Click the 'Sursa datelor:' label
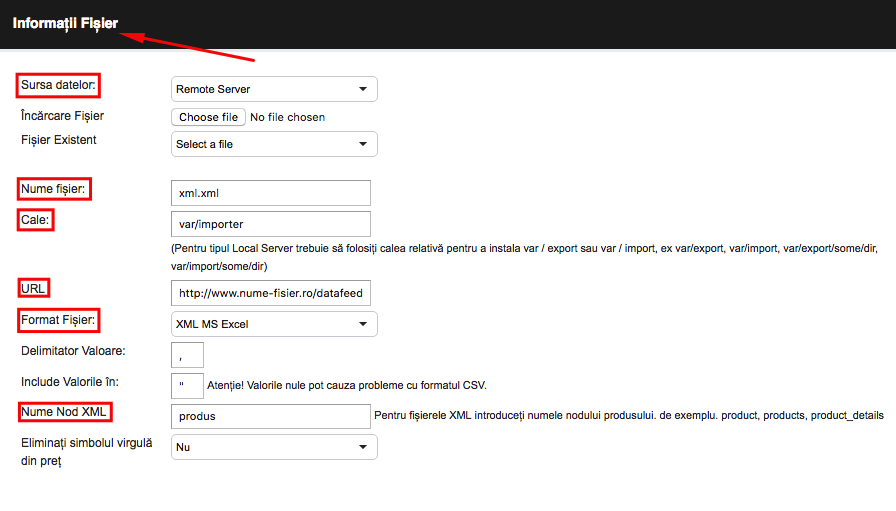 point(58,85)
